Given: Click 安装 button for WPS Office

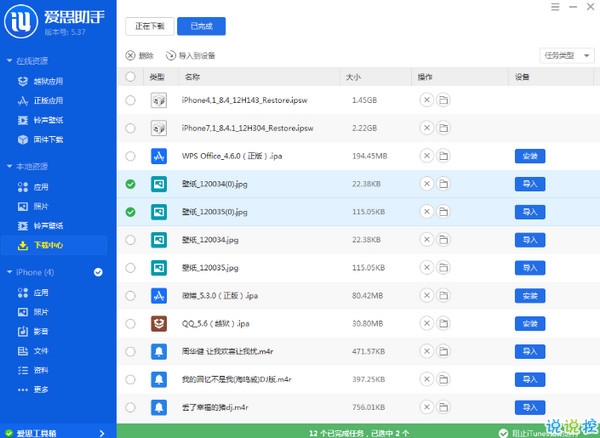Looking at the screenshot, I should [x=530, y=156].
